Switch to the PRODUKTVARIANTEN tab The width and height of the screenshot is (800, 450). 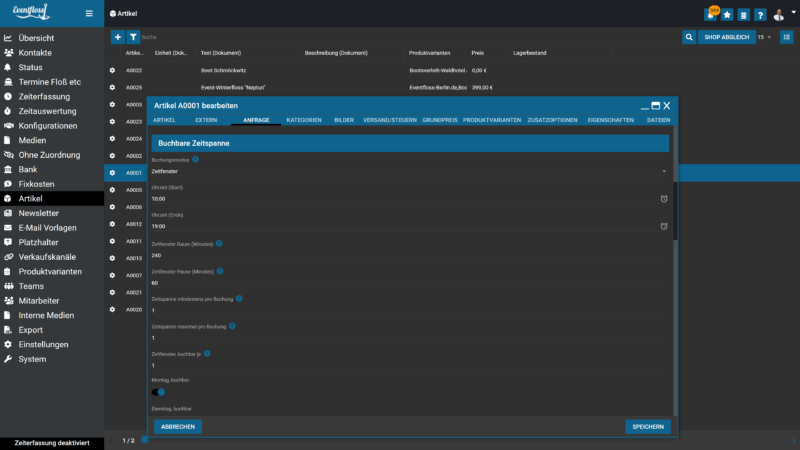(492, 120)
